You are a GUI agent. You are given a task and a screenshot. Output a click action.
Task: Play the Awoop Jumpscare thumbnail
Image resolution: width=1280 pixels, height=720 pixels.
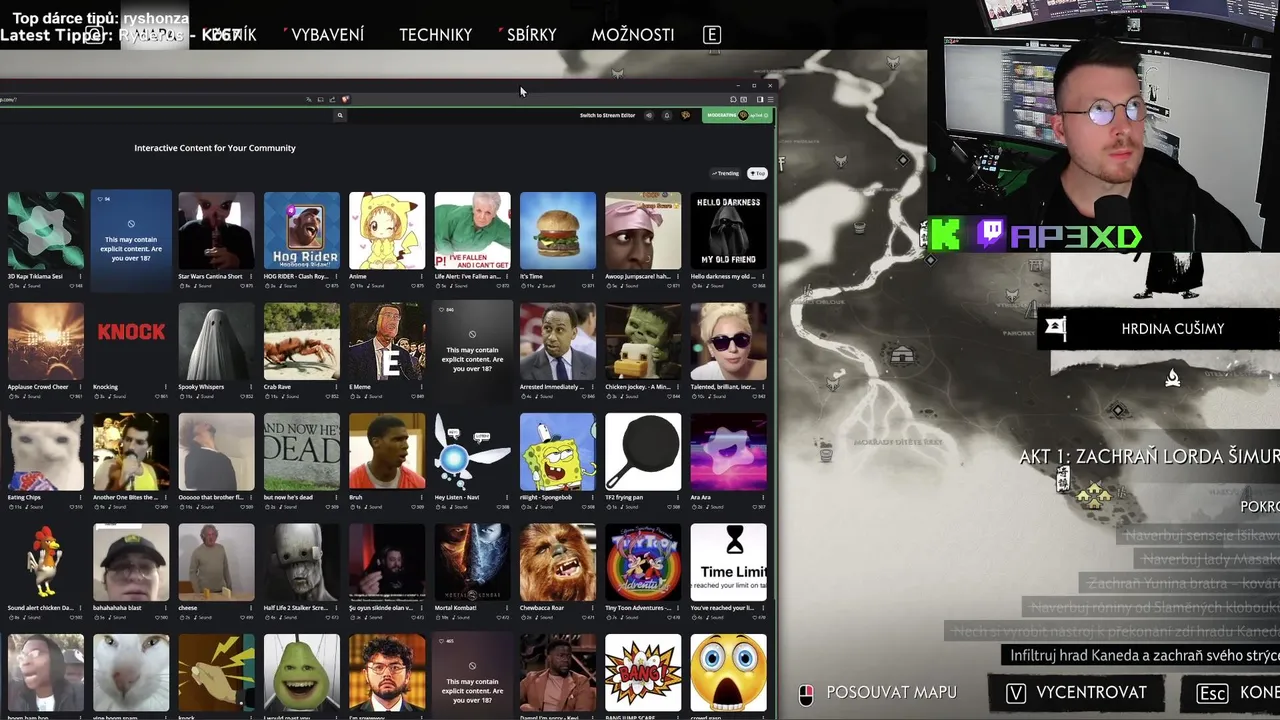coord(643,230)
